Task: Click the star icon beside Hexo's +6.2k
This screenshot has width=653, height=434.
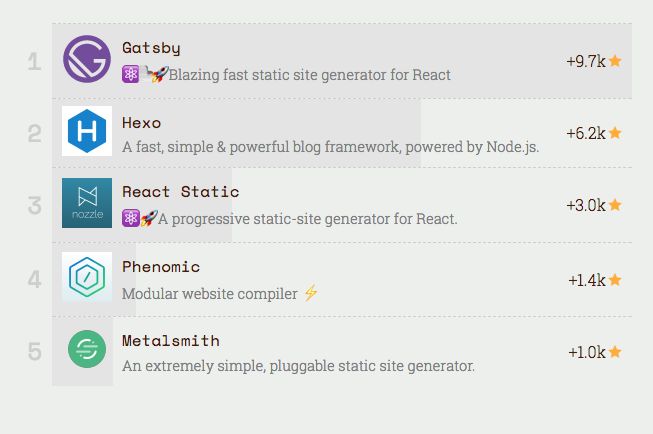Action: [616, 133]
